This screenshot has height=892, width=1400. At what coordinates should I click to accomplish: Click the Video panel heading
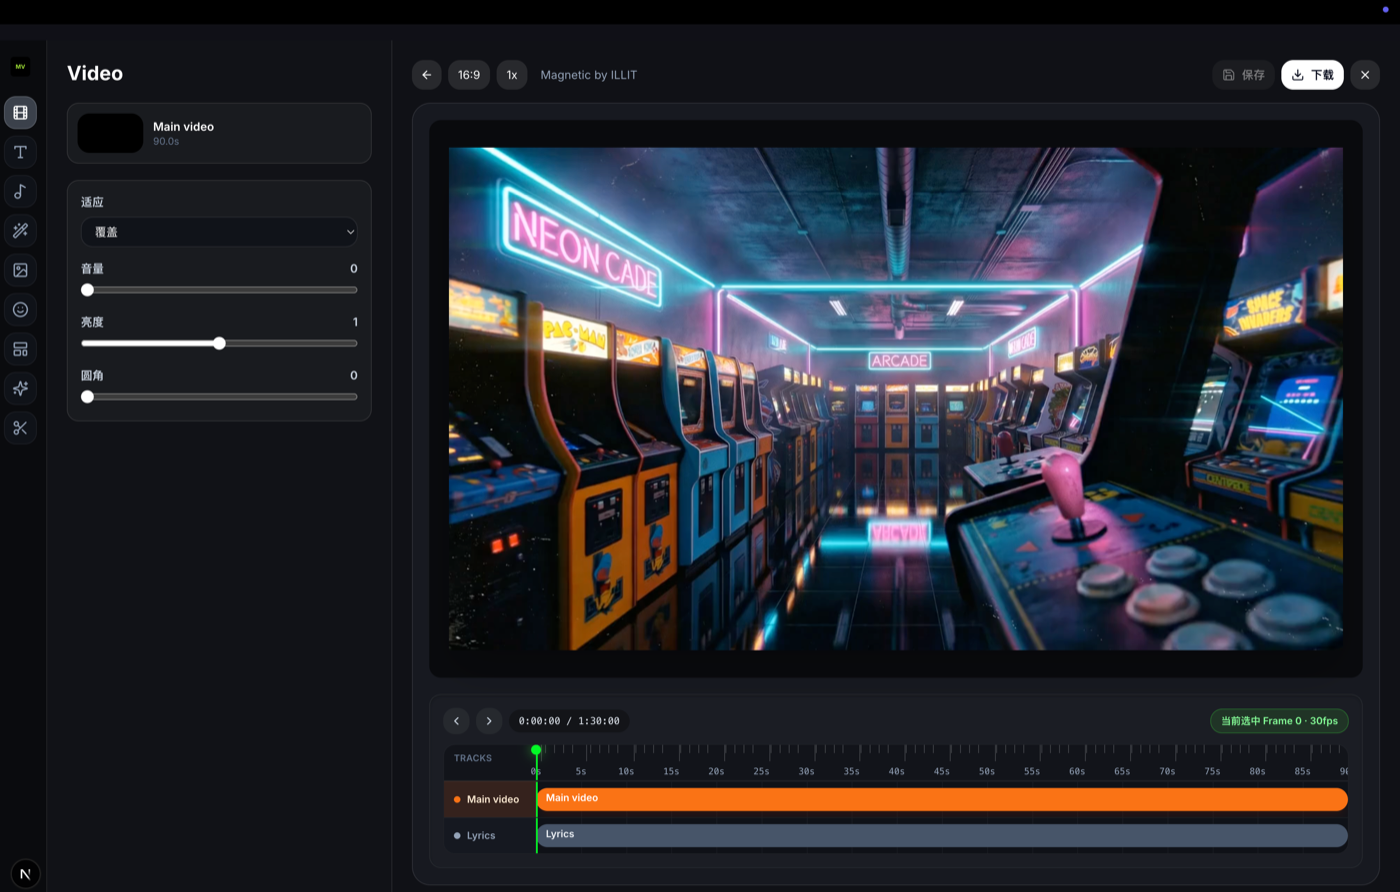[95, 74]
